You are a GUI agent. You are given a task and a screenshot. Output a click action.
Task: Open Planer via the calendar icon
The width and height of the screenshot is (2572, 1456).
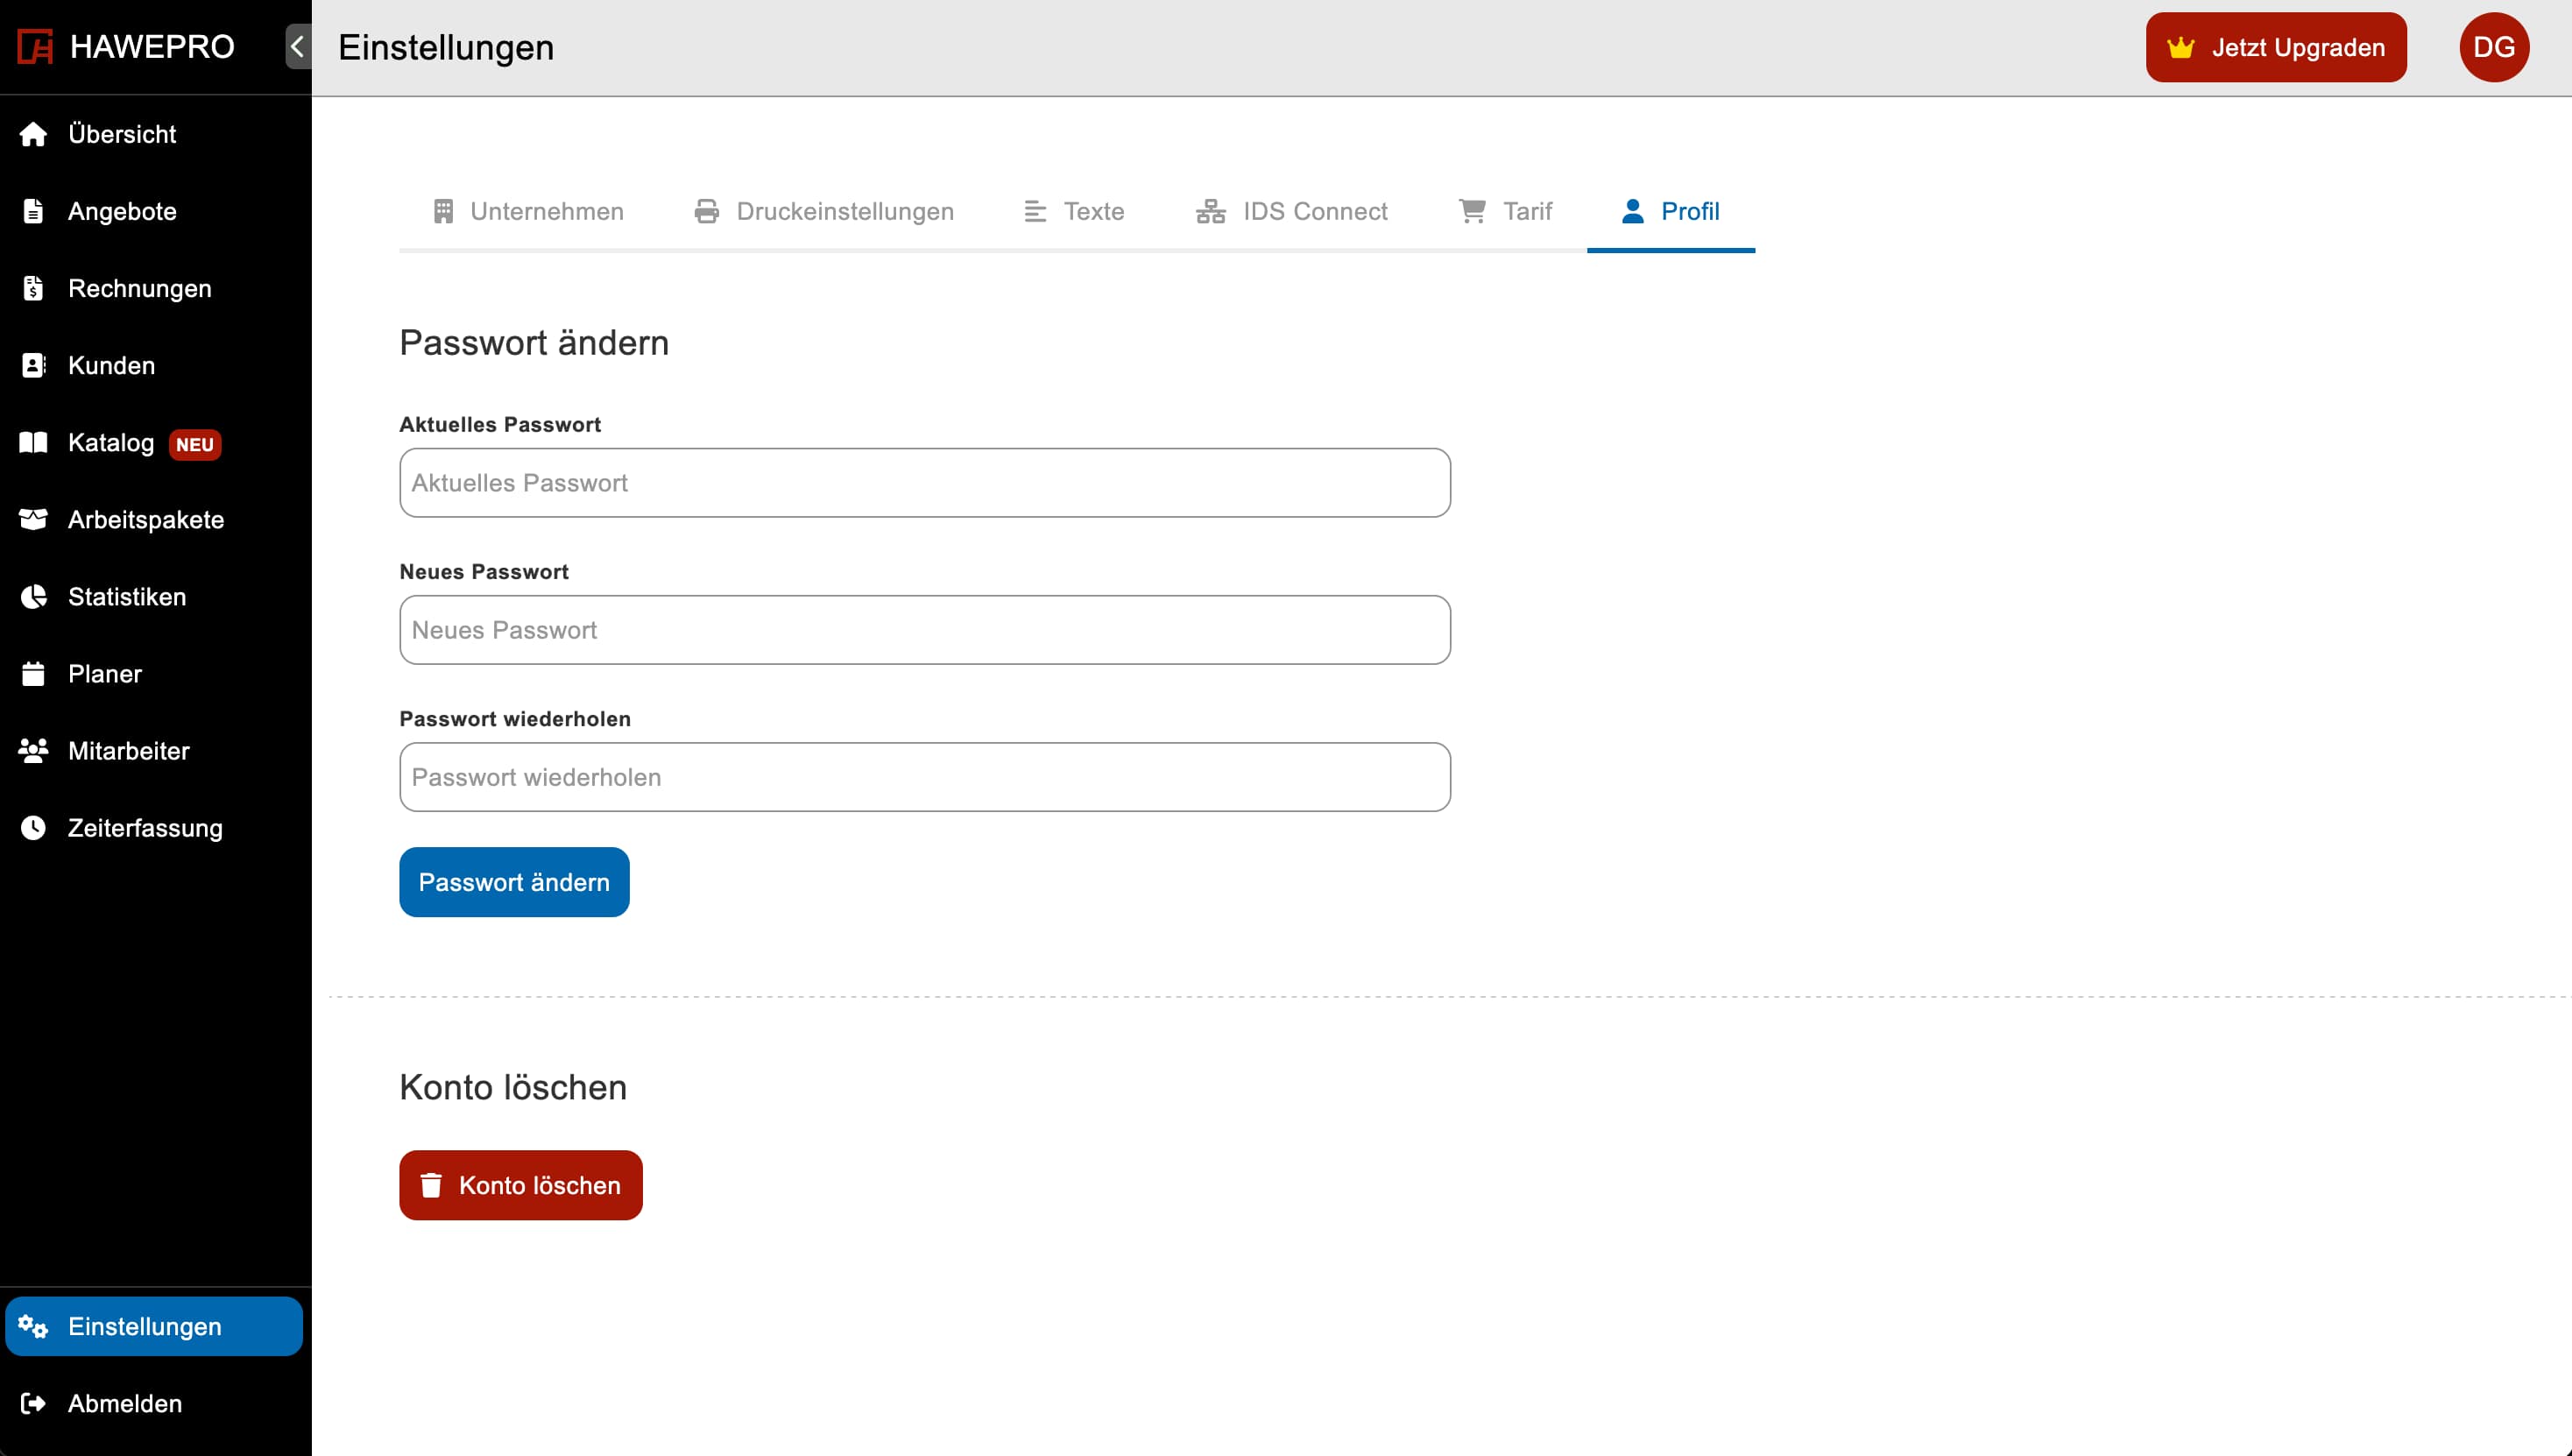[33, 674]
